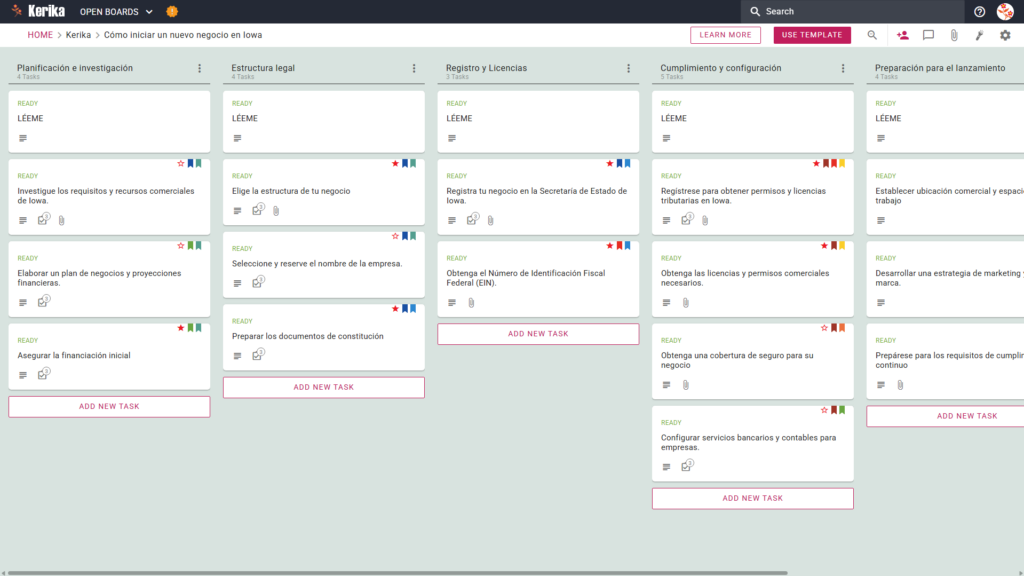The height and width of the screenshot is (576, 1024).
Task: Open attachment icon on Investigue los requisitos card
Action: (x=61, y=221)
